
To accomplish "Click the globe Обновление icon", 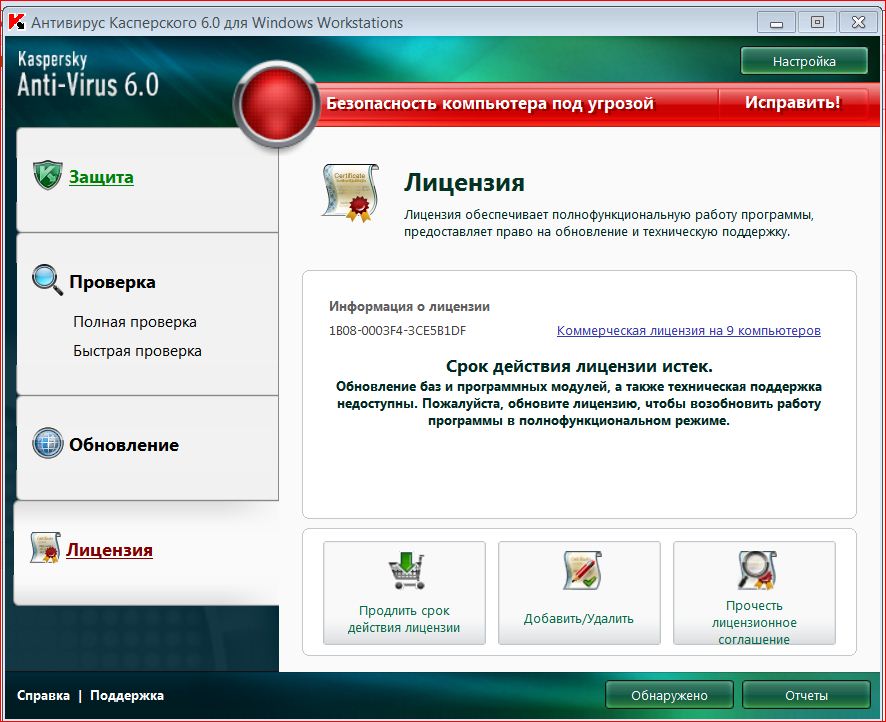I will tap(48, 443).
